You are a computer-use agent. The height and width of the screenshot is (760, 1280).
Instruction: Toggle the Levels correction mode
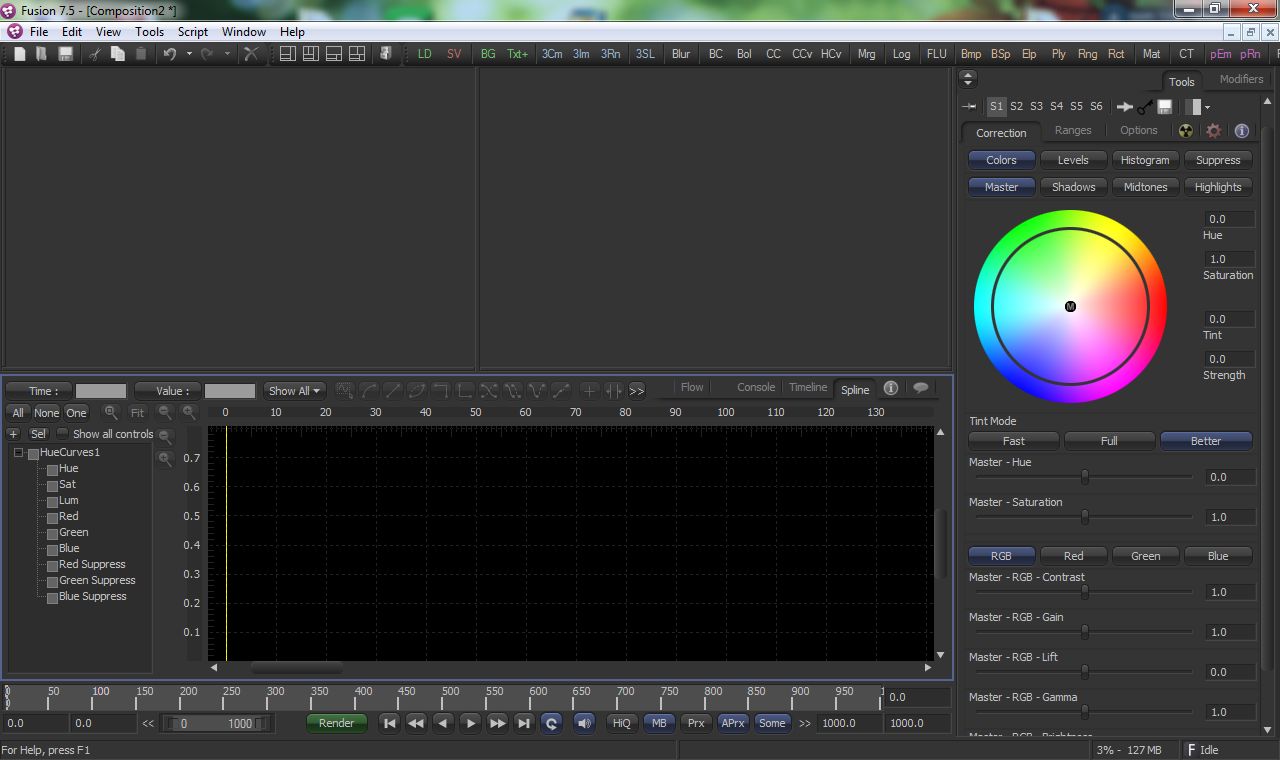coord(1073,160)
